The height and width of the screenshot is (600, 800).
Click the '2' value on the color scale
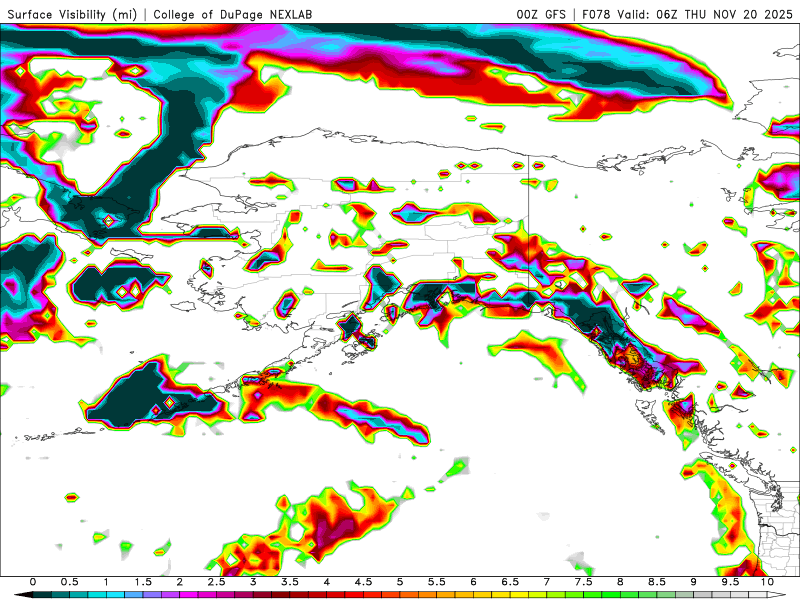pyautogui.click(x=180, y=582)
